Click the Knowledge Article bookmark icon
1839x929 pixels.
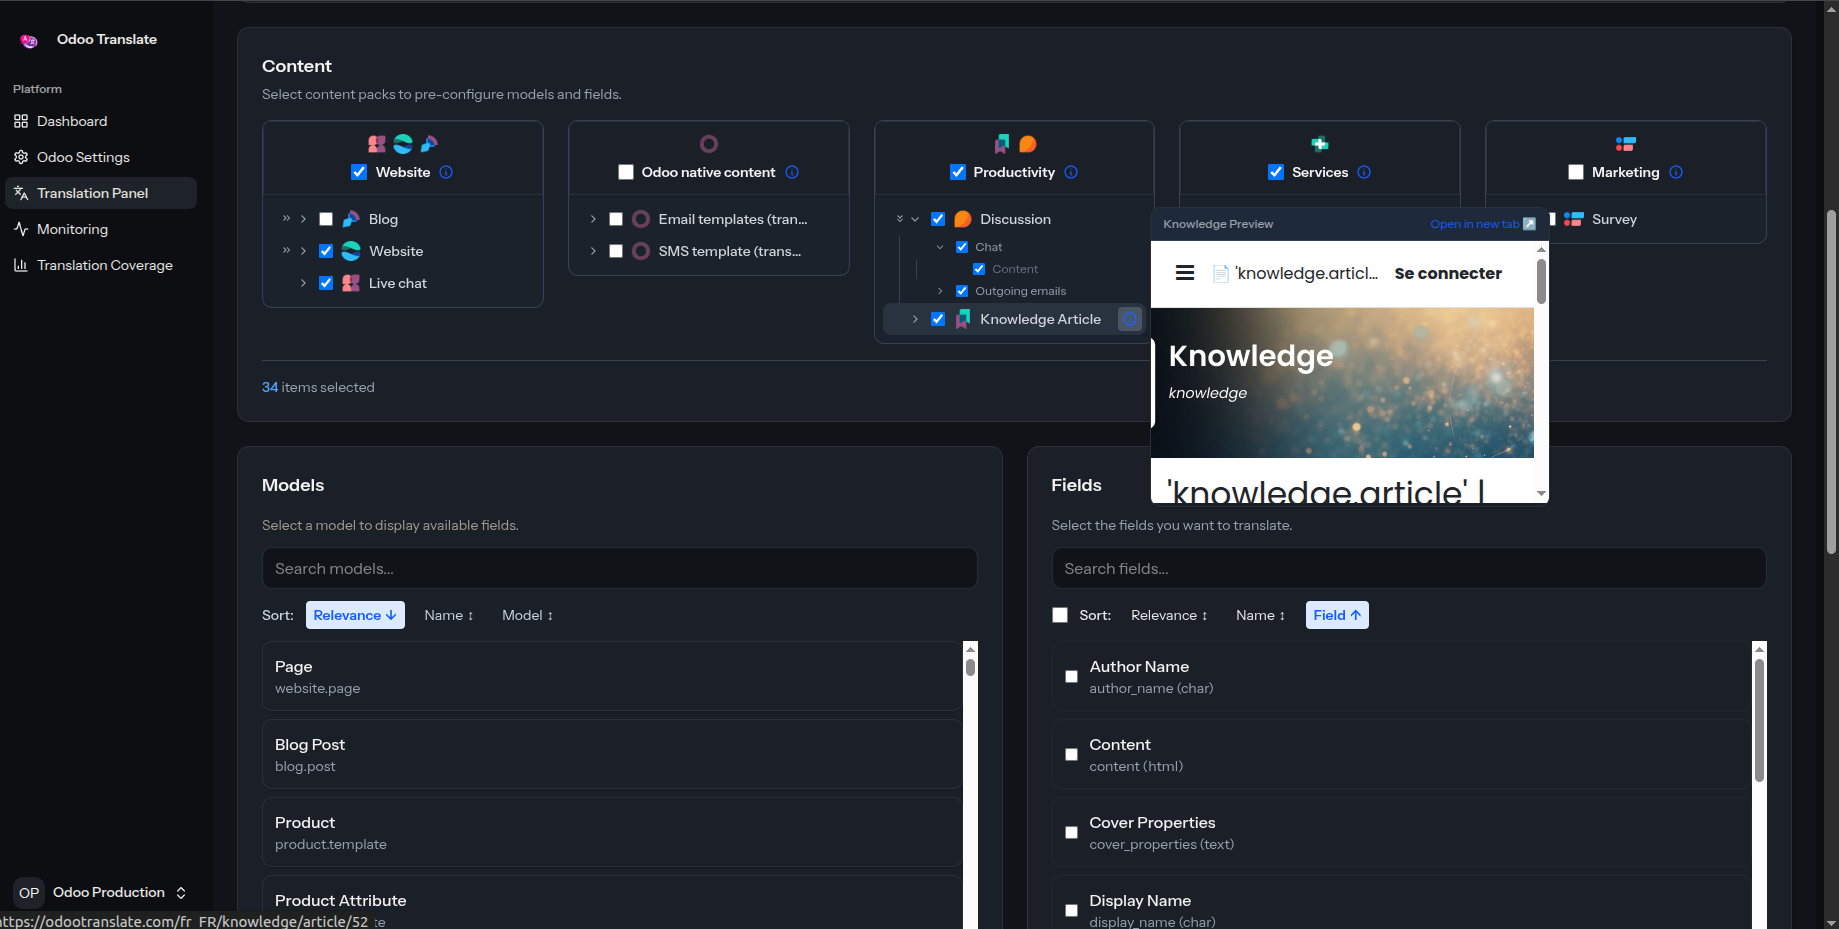(963, 319)
